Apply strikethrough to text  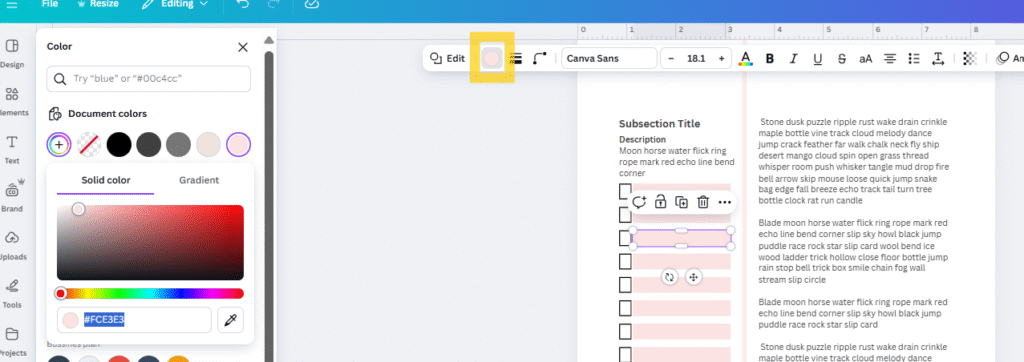click(x=842, y=59)
